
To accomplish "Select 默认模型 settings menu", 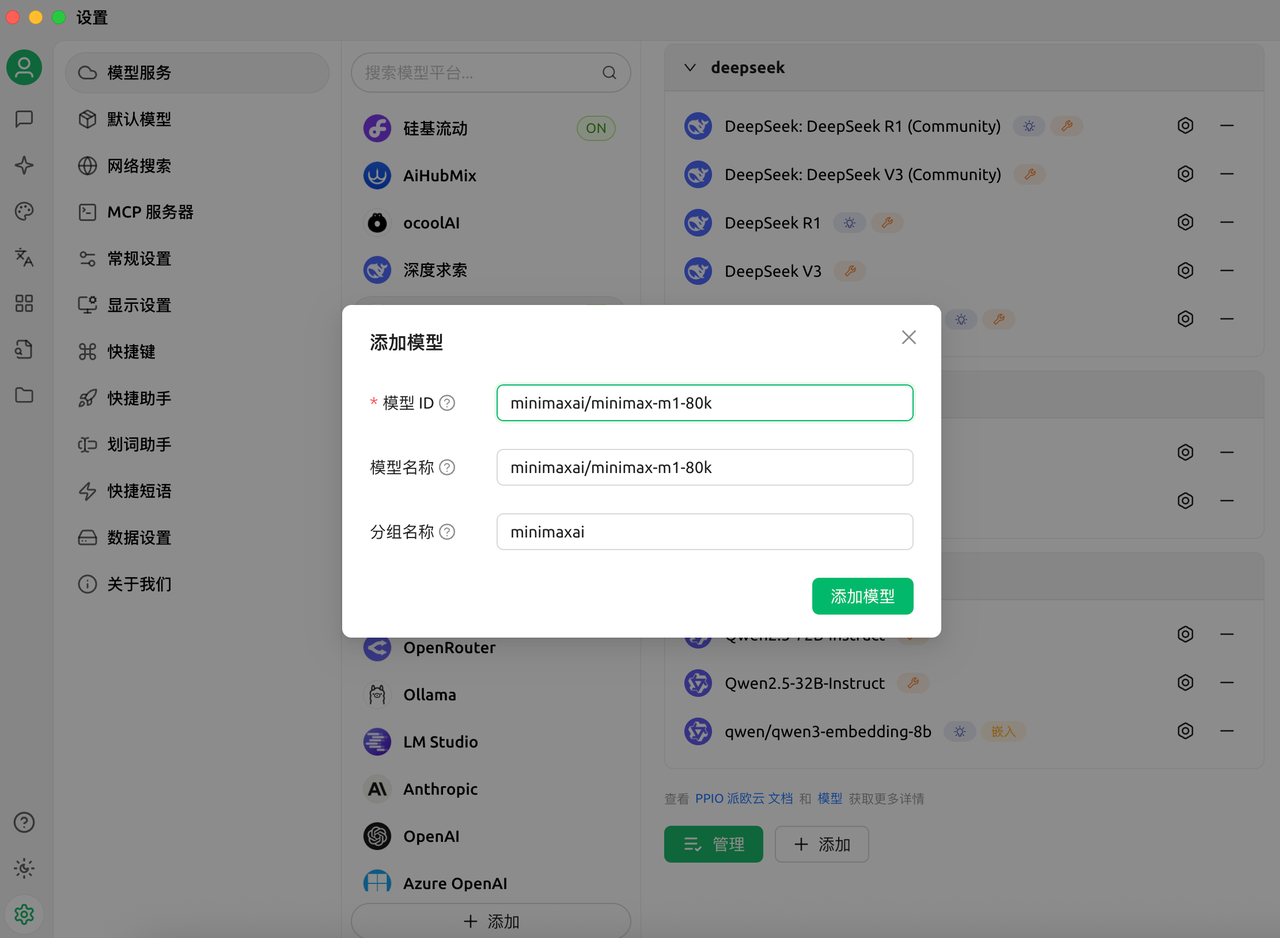I will coord(197,119).
